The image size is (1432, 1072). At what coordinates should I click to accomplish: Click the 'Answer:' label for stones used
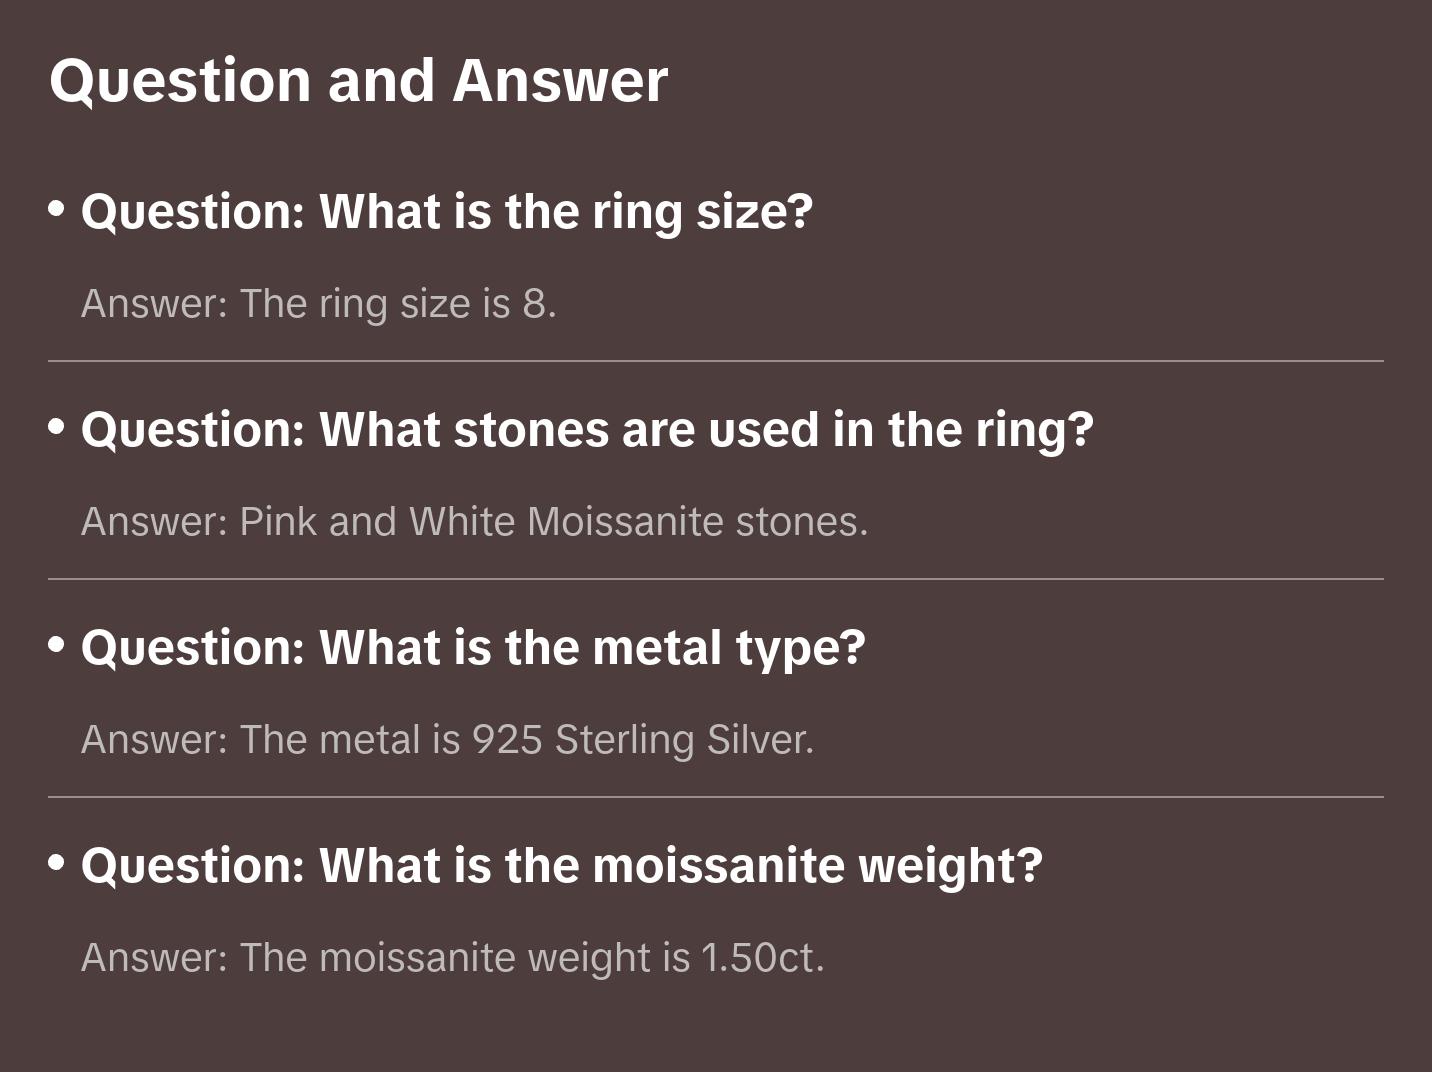[155, 522]
